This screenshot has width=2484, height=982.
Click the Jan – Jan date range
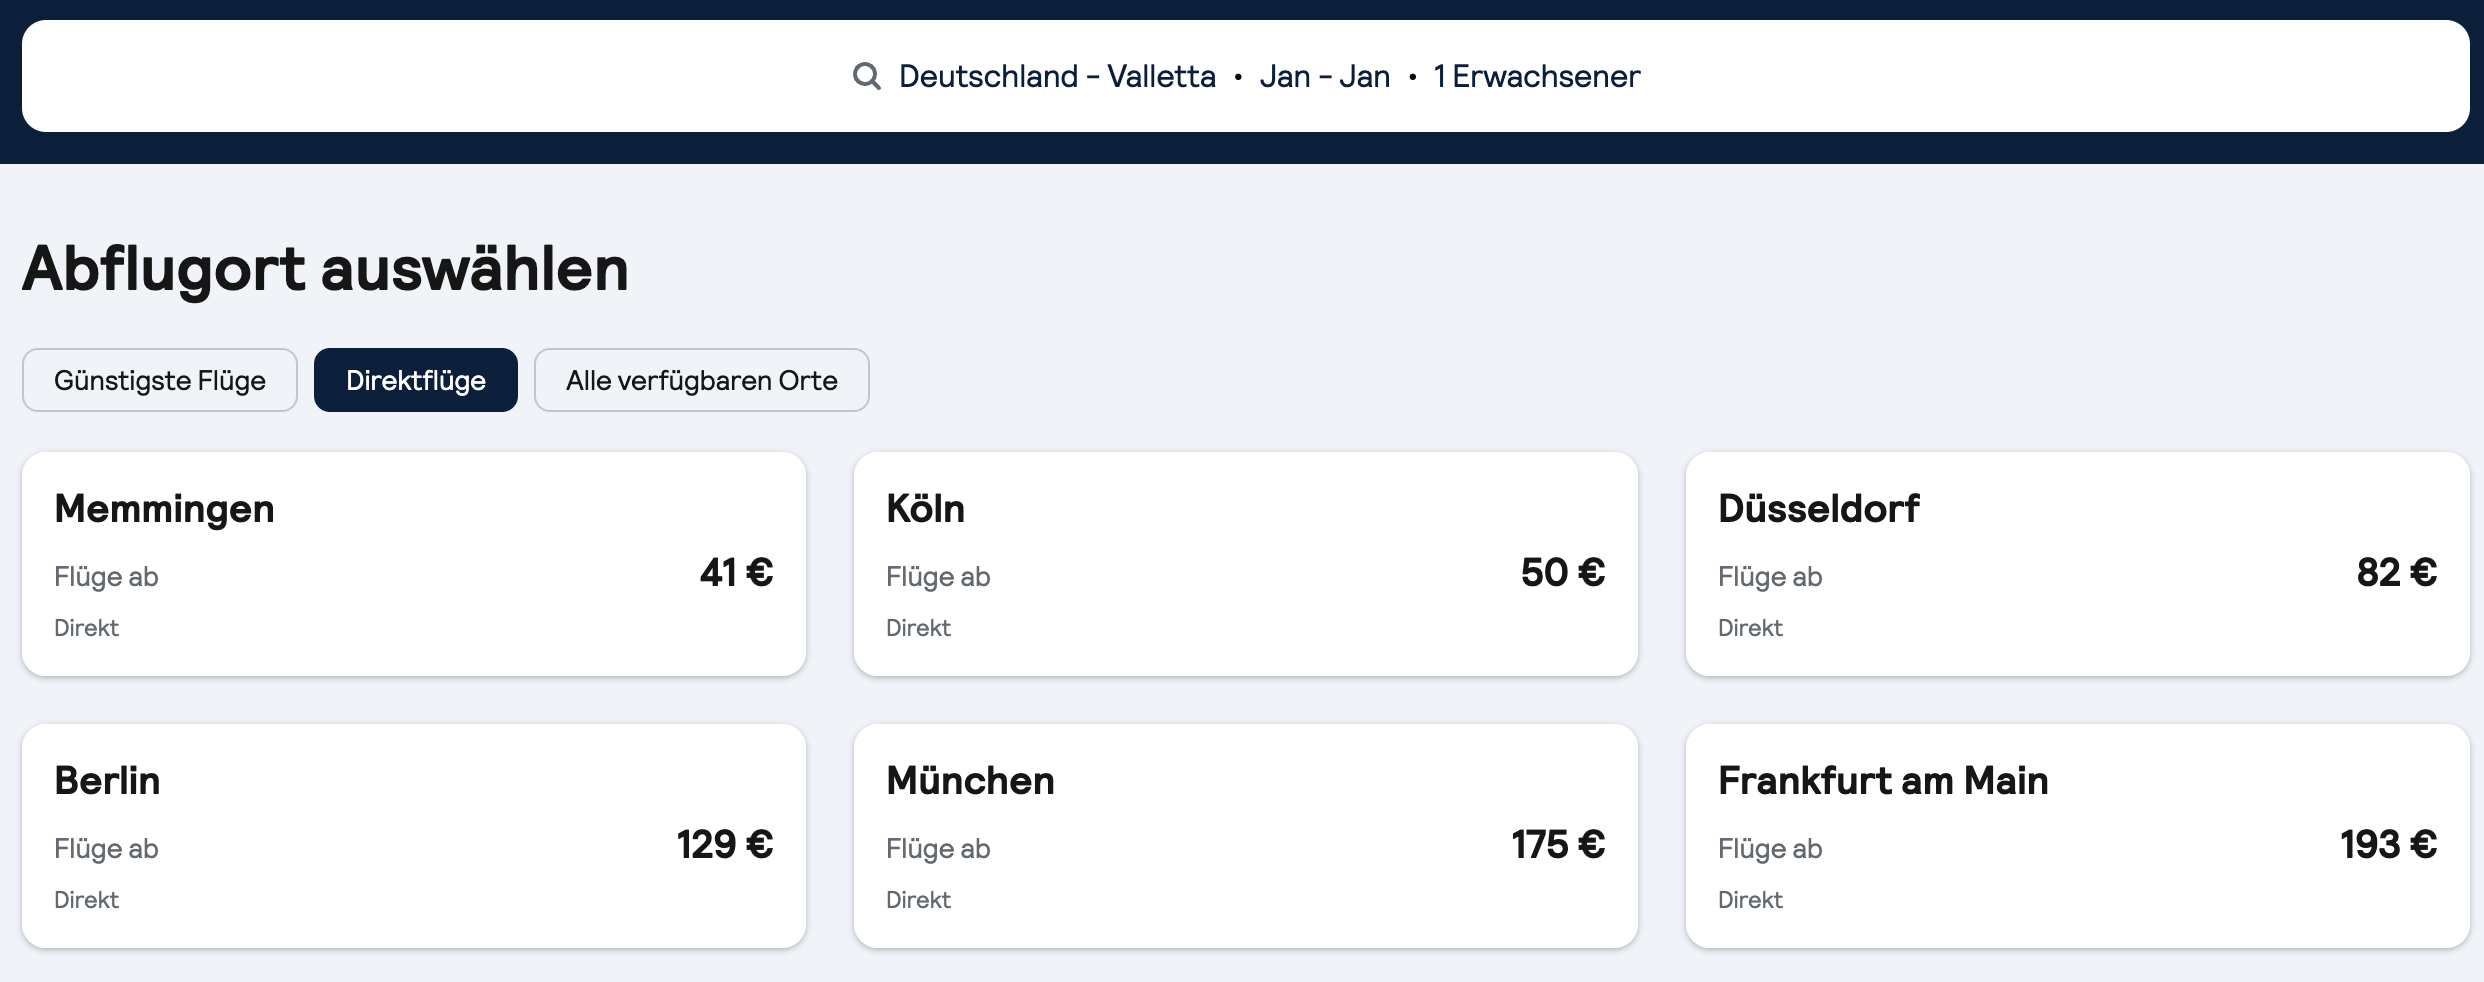pos(1324,76)
